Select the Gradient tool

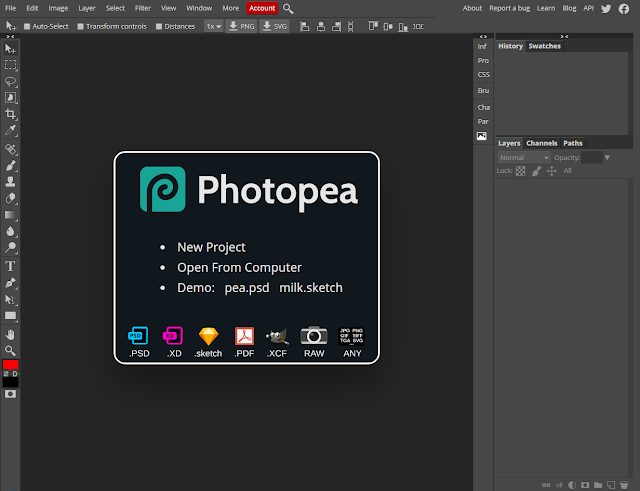(10, 215)
